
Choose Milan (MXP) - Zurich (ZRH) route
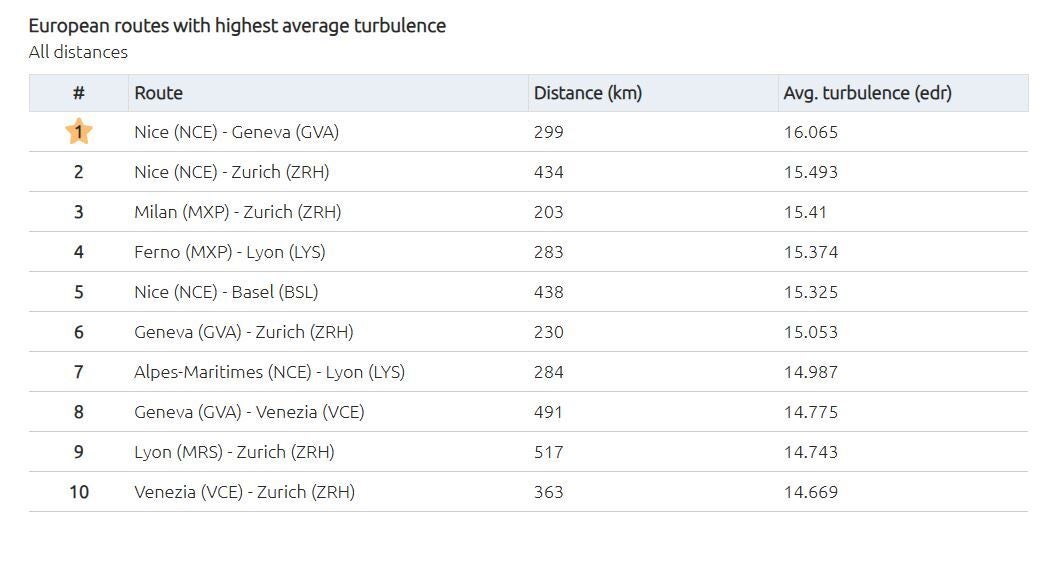(x=238, y=212)
